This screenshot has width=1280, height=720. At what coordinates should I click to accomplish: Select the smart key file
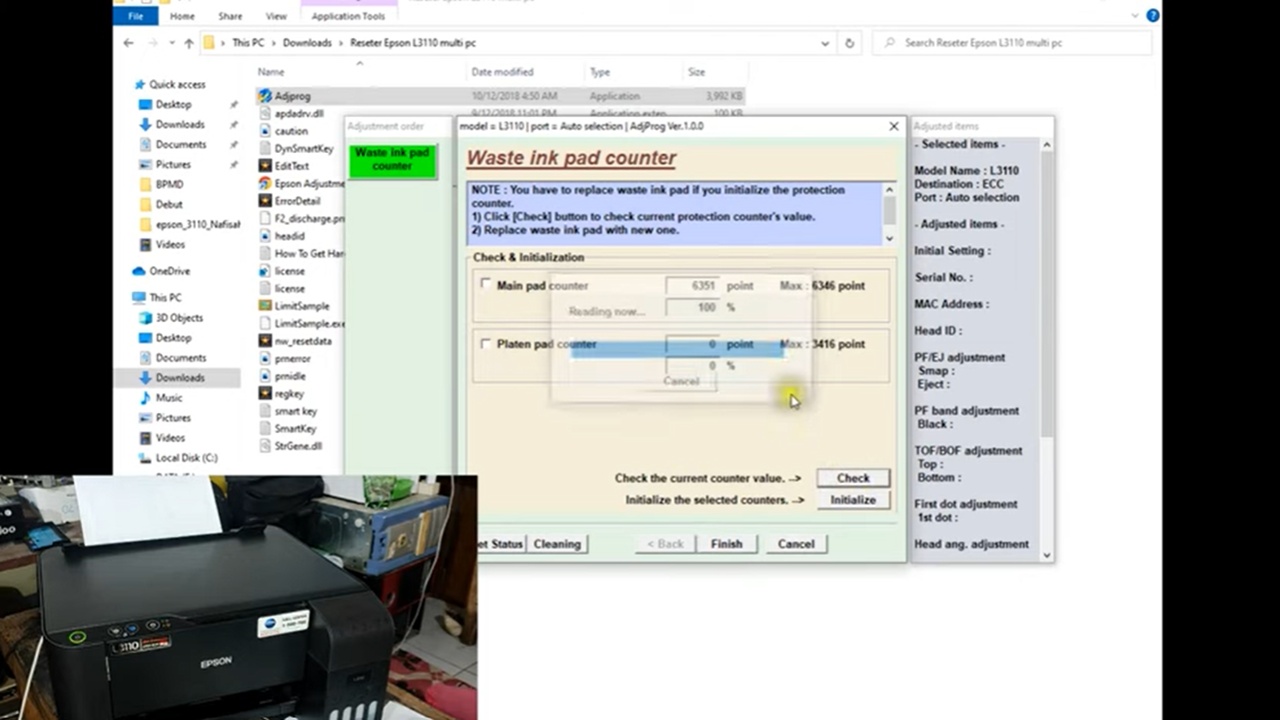[295, 411]
